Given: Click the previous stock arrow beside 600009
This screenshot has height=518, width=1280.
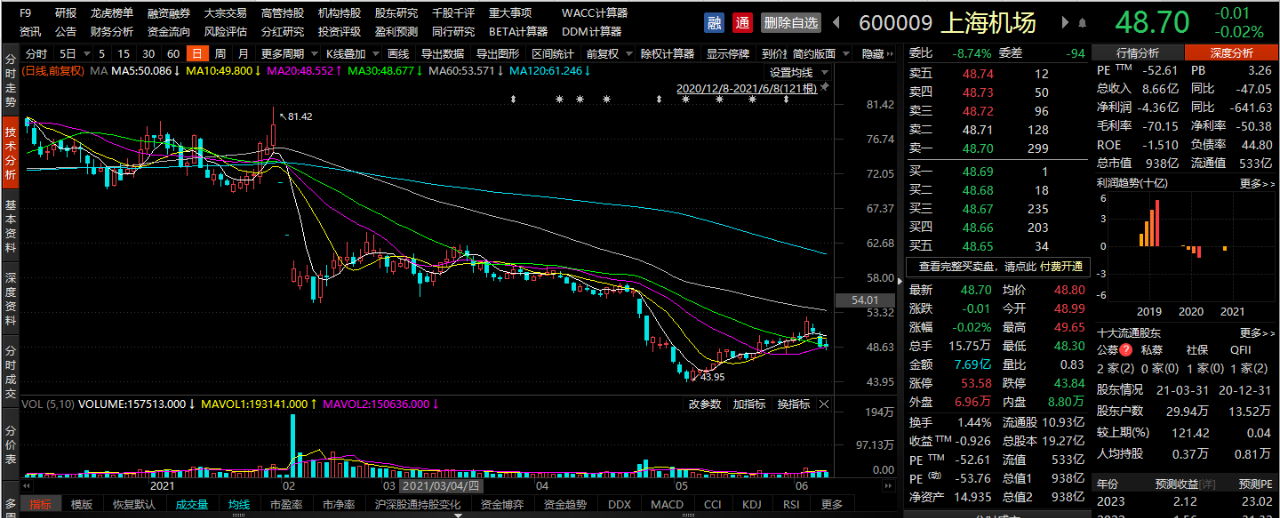Looking at the screenshot, I should click(x=838, y=22).
